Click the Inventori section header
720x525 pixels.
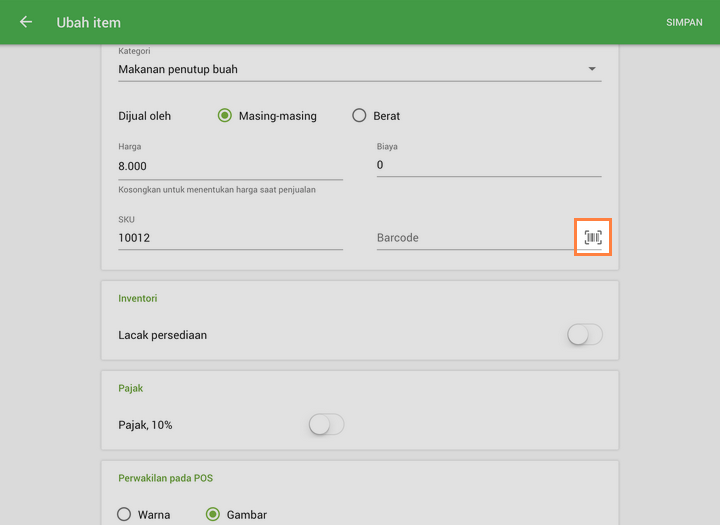138,298
